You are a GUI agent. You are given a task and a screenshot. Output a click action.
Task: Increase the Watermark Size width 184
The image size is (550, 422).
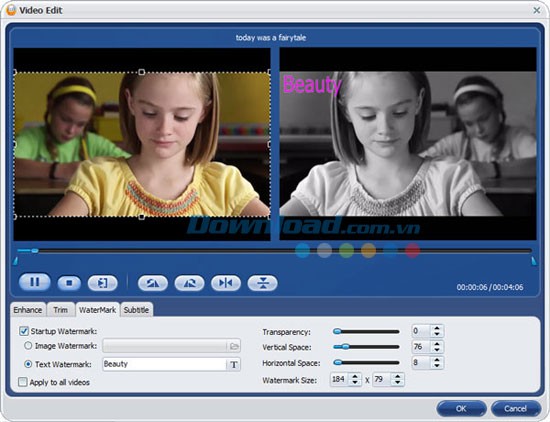coord(355,376)
